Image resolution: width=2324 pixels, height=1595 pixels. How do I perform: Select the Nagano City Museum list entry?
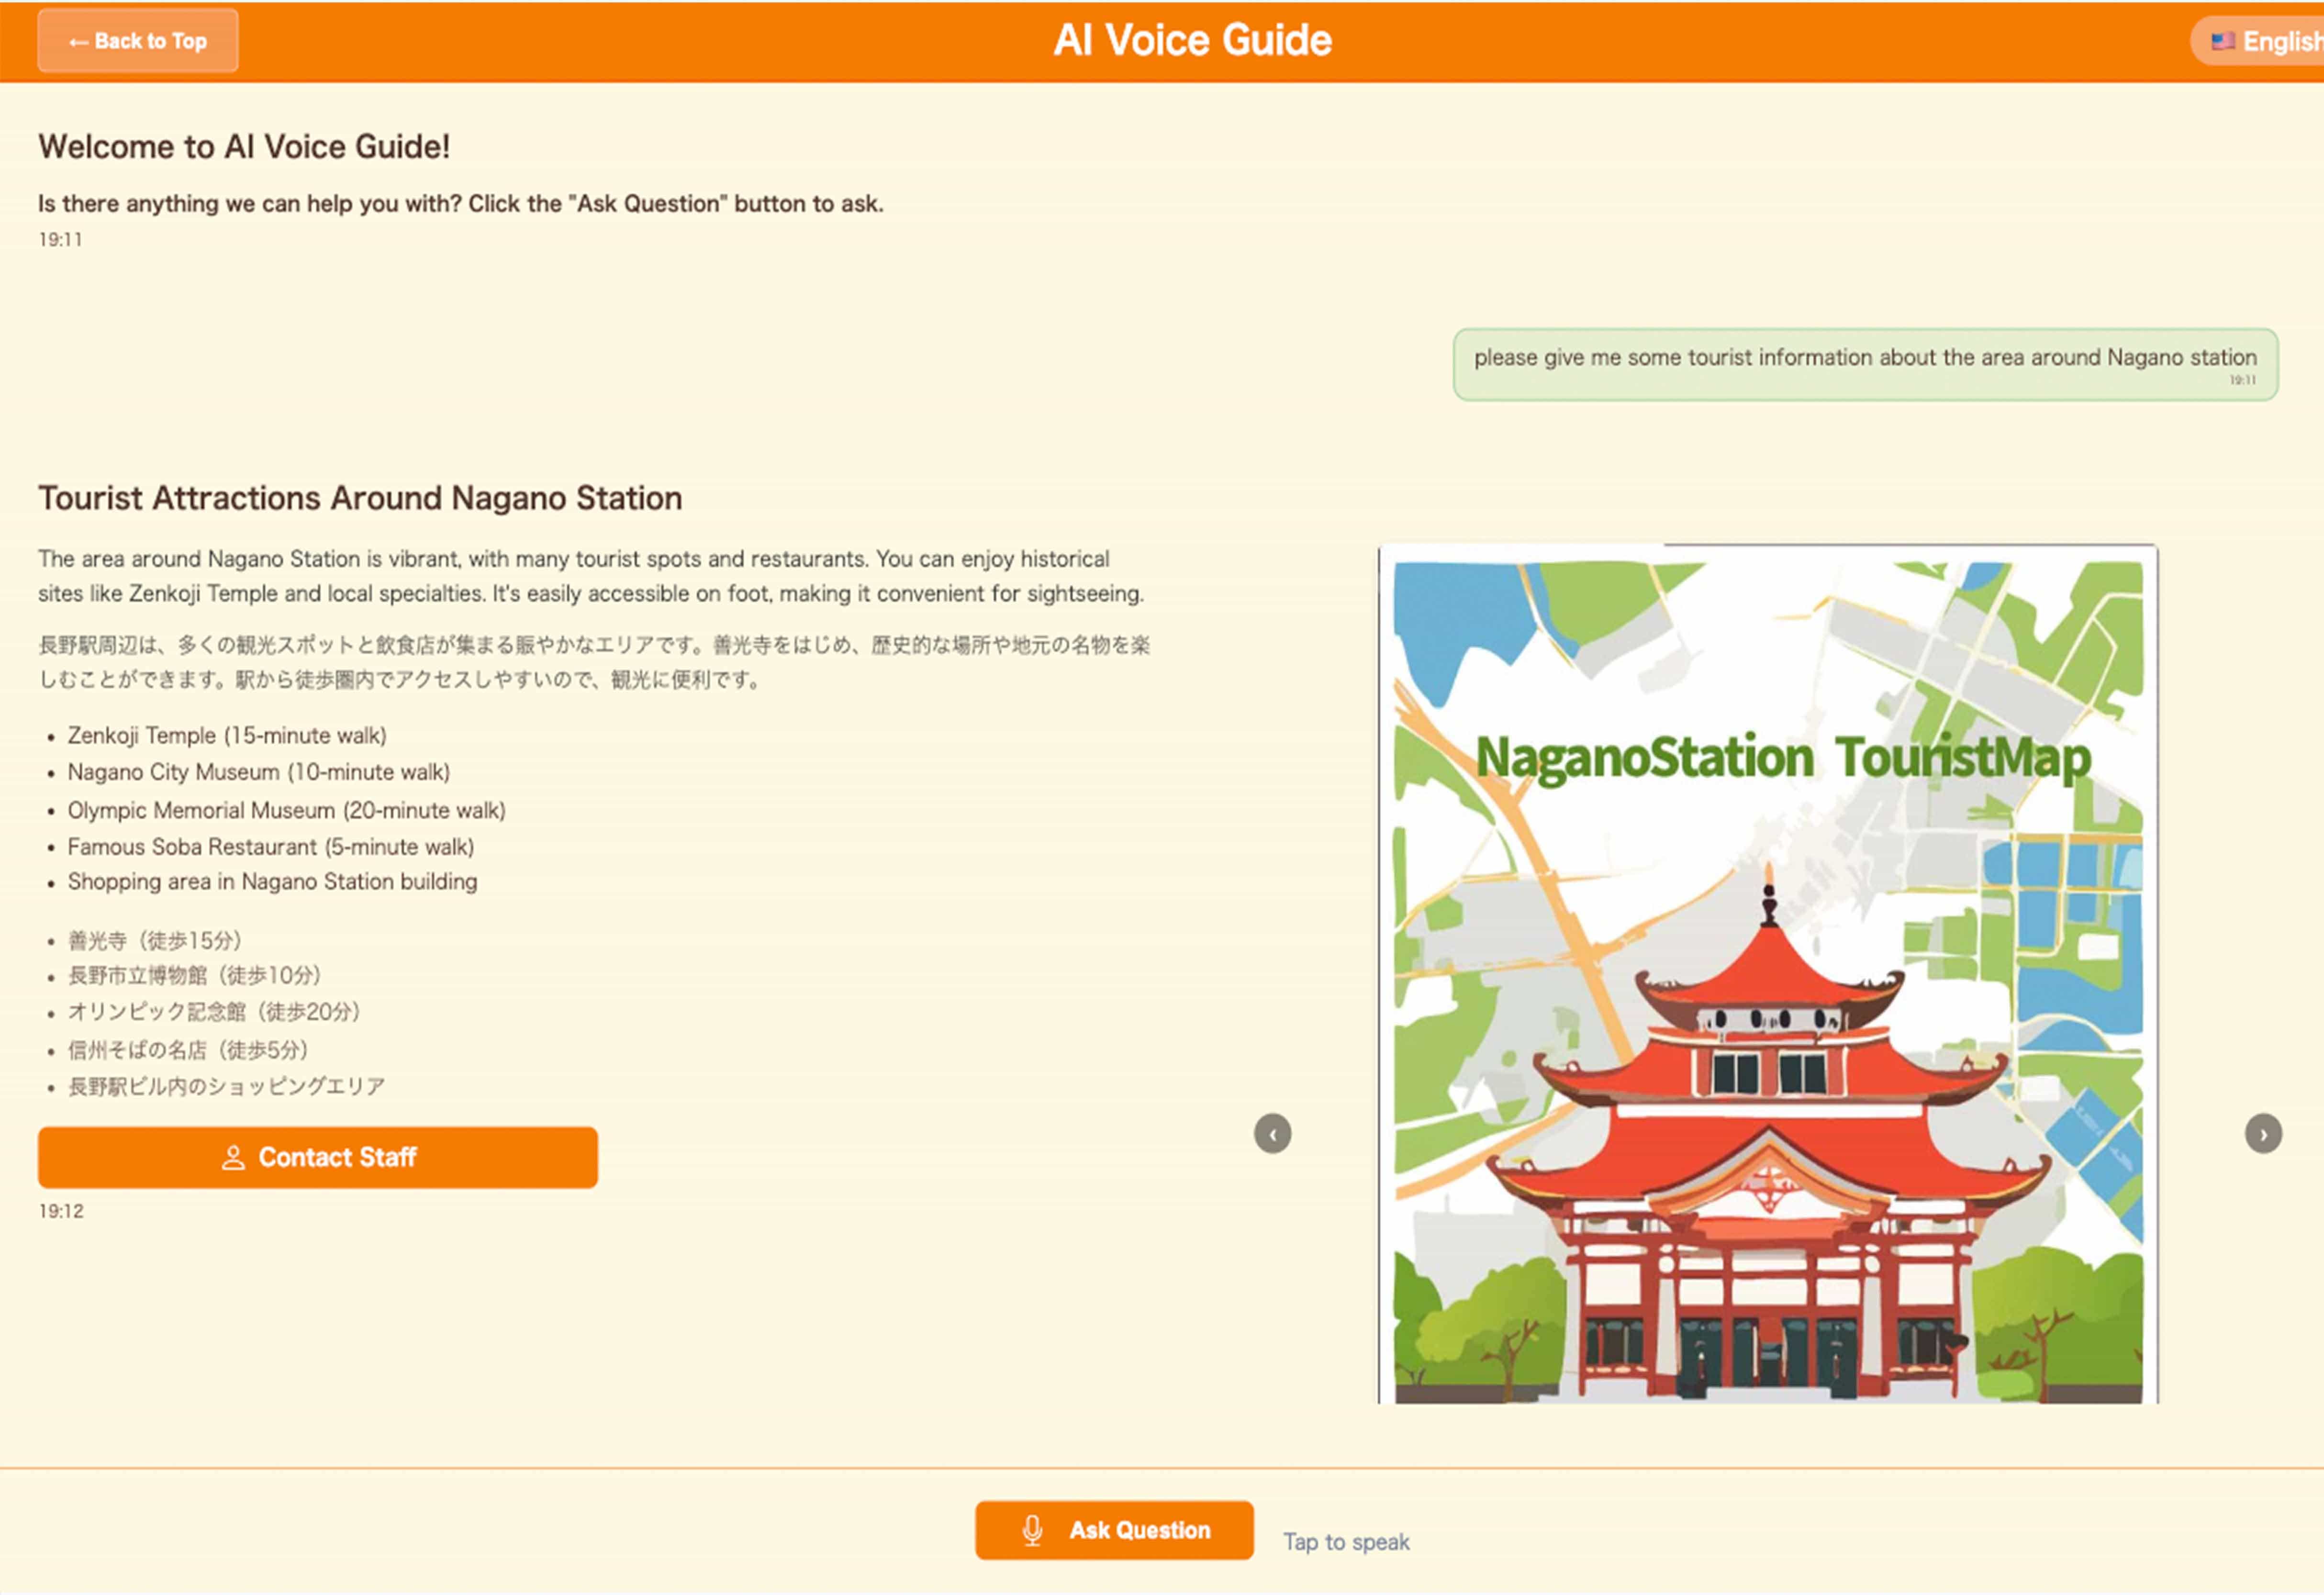258,772
